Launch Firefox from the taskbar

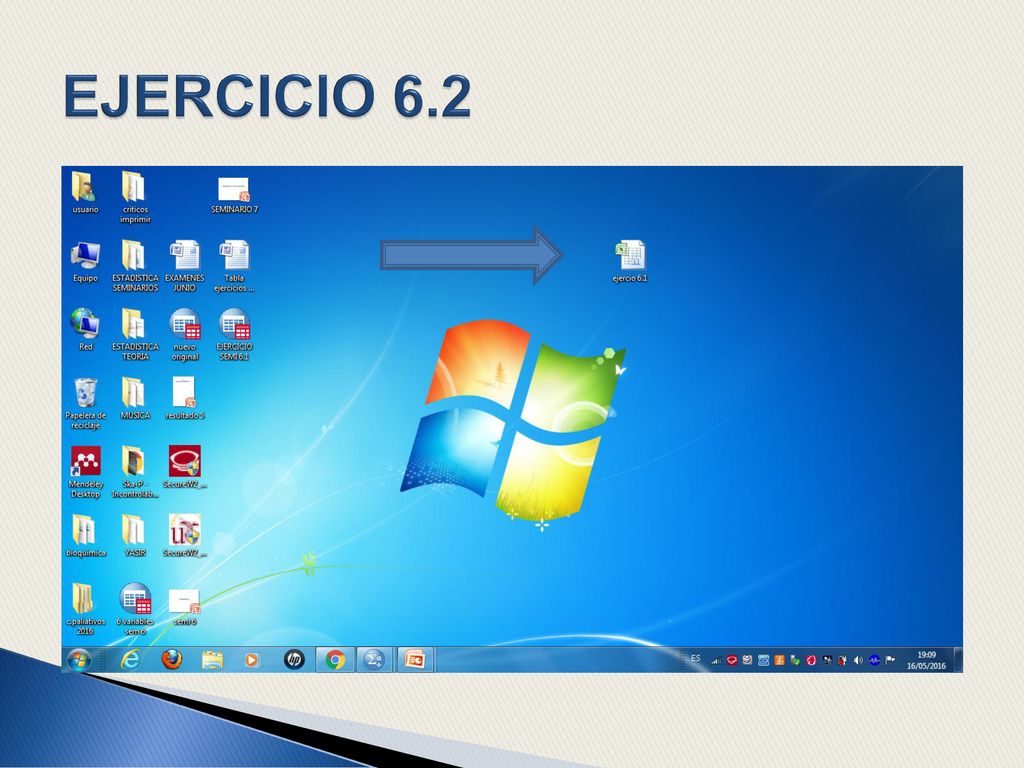[x=171, y=660]
